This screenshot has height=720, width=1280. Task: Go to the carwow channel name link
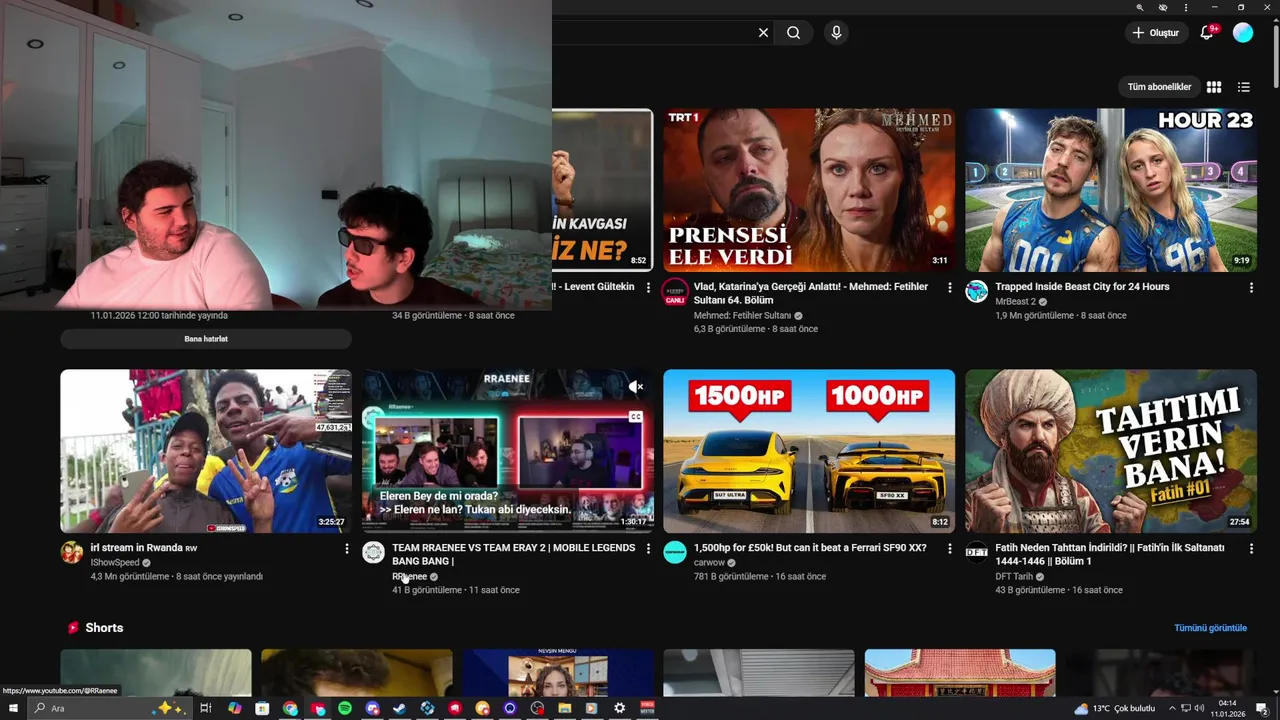coord(709,563)
